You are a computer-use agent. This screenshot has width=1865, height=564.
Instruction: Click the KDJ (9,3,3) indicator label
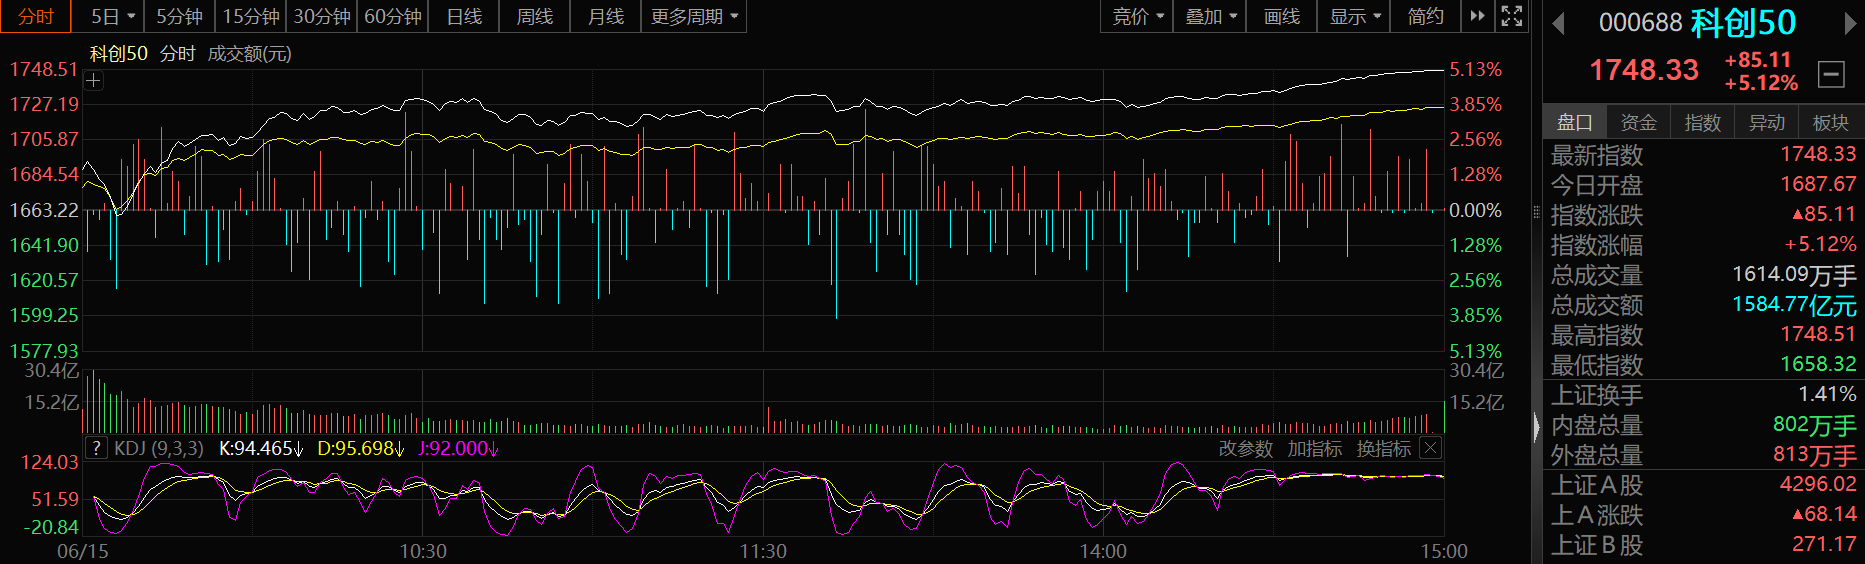click(x=158, y=448)
